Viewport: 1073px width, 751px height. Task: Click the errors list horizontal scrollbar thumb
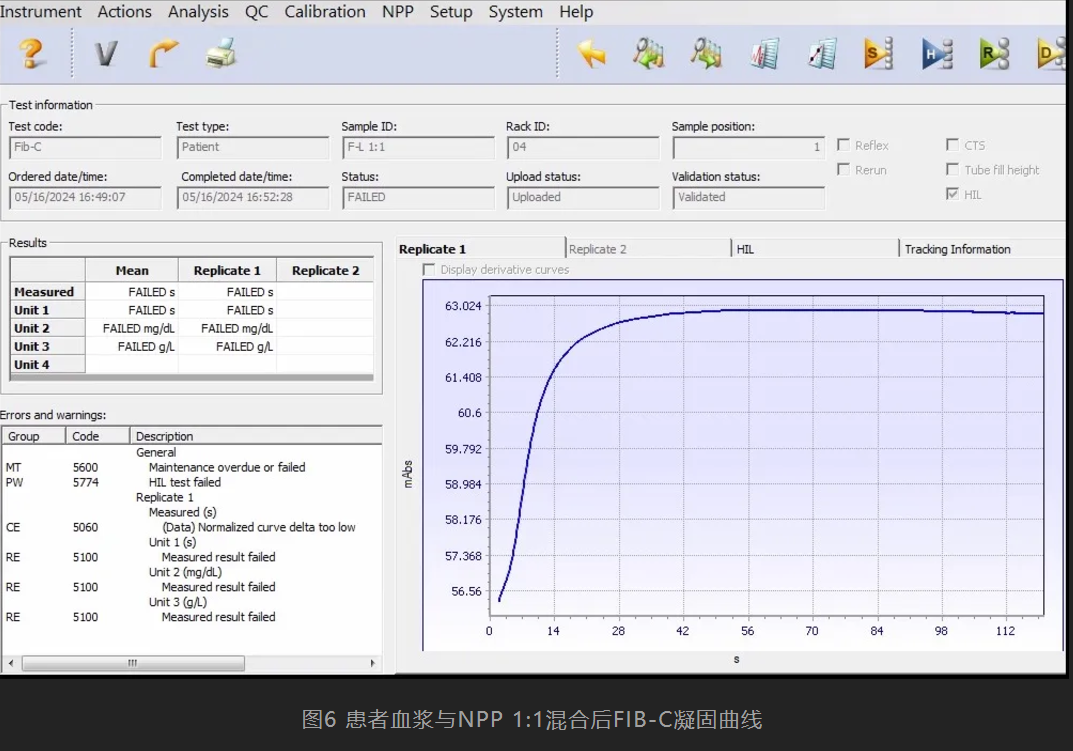pos(133,663)
